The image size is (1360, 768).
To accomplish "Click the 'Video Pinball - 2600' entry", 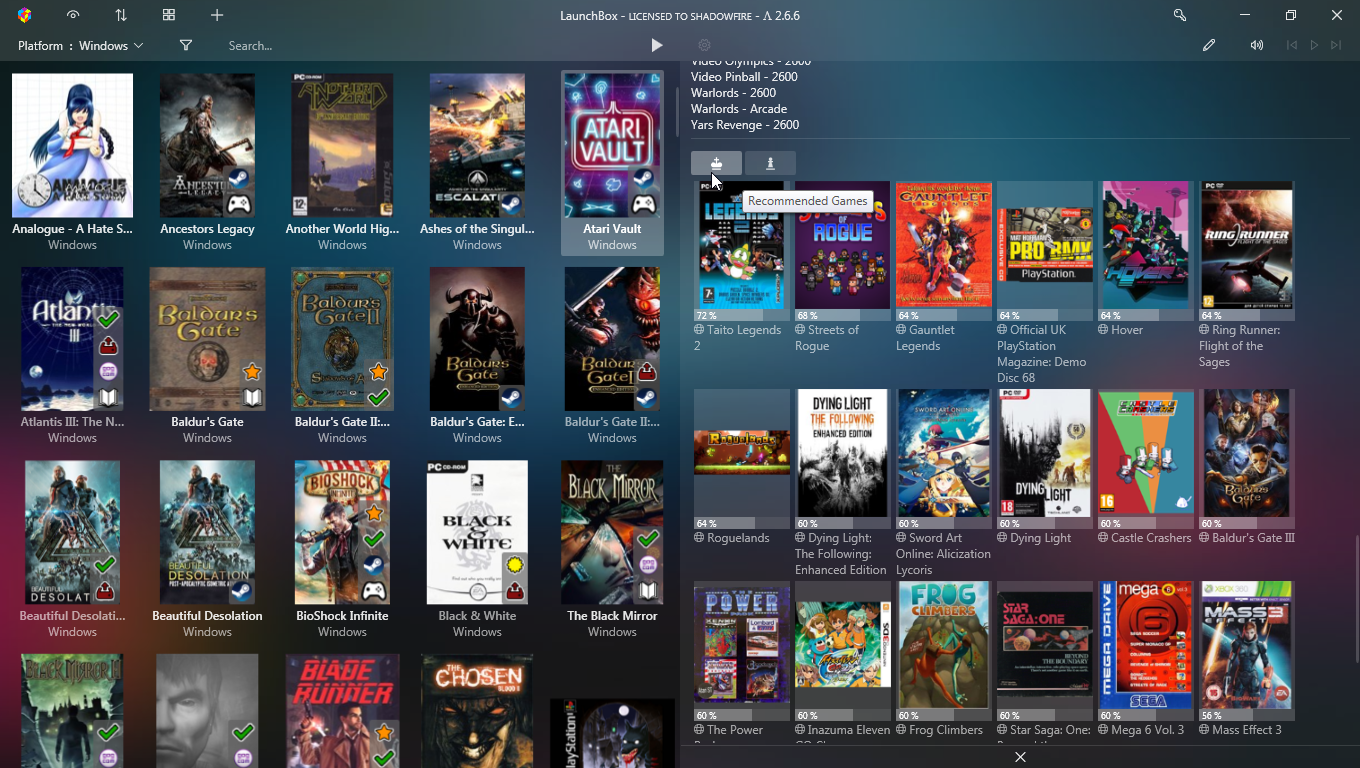I will click(x=744, y=77).
